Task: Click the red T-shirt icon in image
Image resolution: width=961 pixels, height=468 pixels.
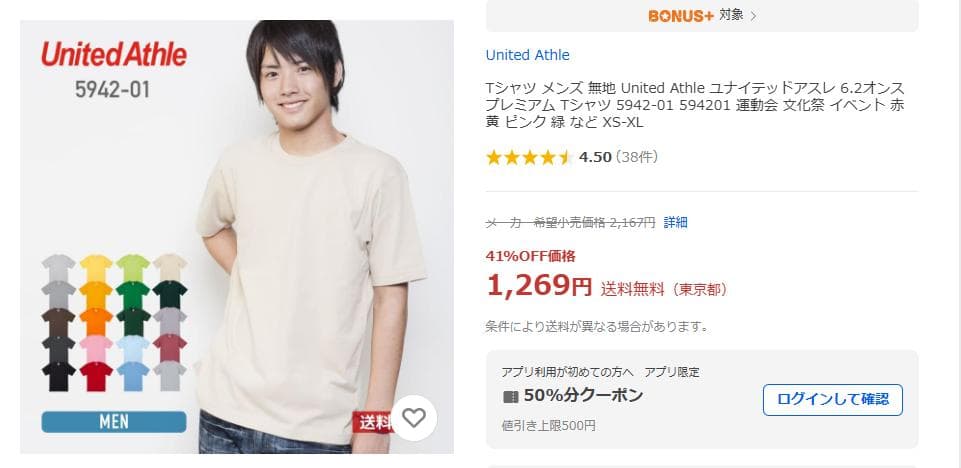Action: point(96,376)
